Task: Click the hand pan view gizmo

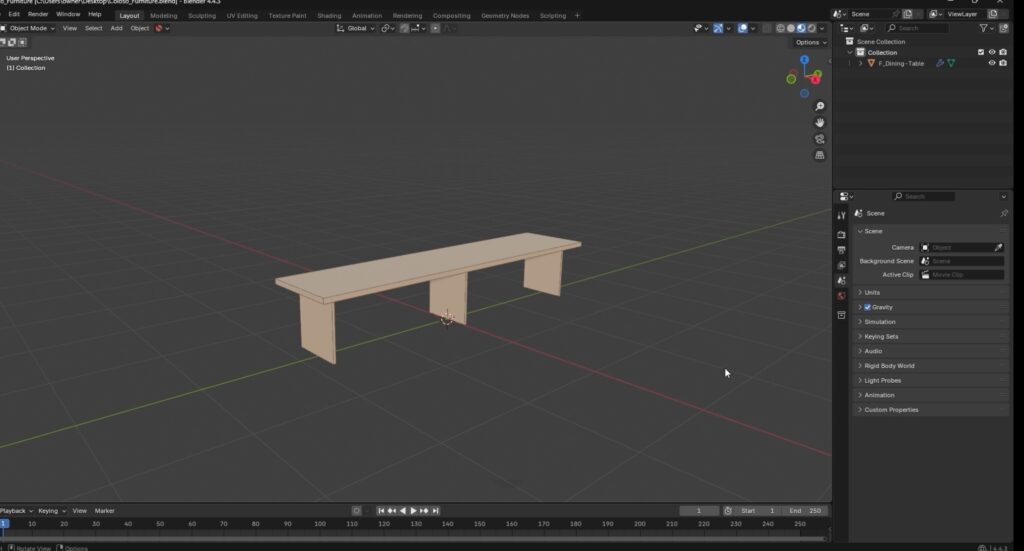Action: 820,123
